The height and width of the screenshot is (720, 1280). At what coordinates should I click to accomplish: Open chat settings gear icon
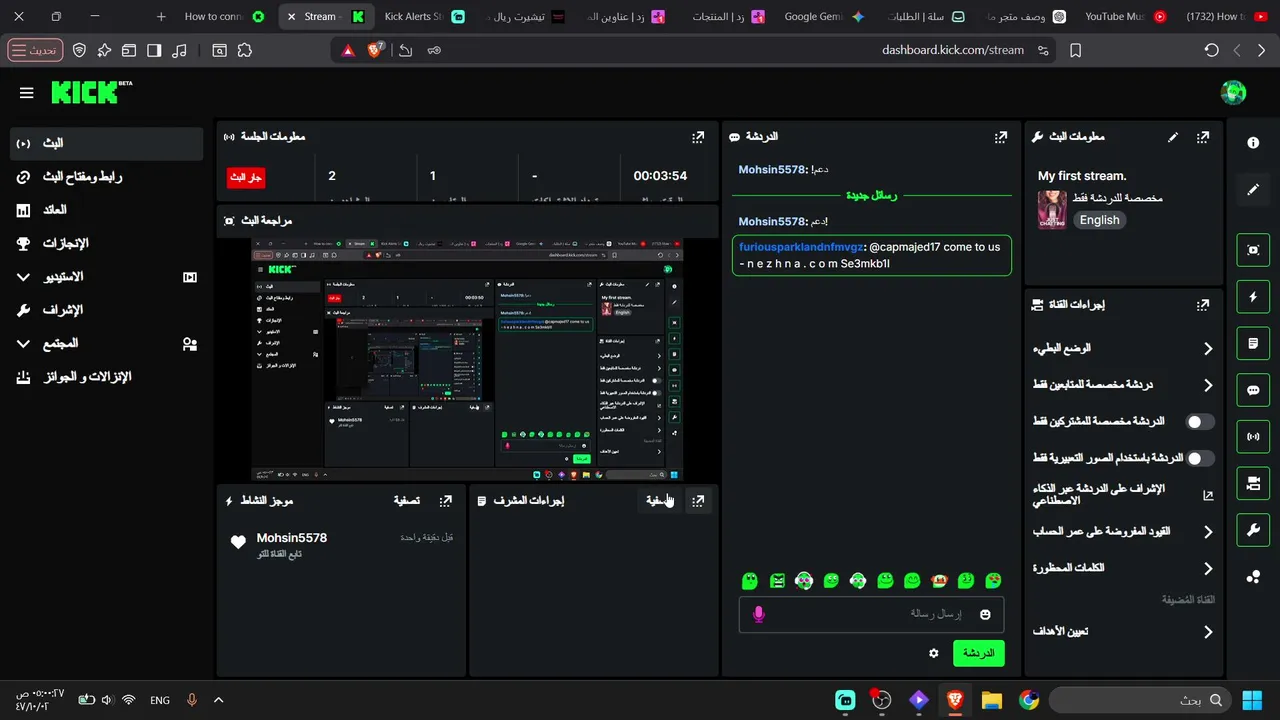click(x=934, y=653)
